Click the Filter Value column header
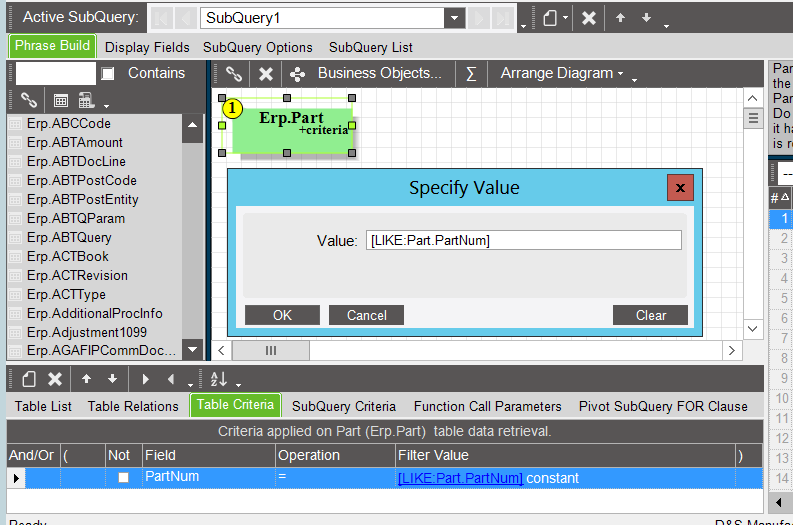This screenshot has height=525, width=793. [x=565, y=455]
